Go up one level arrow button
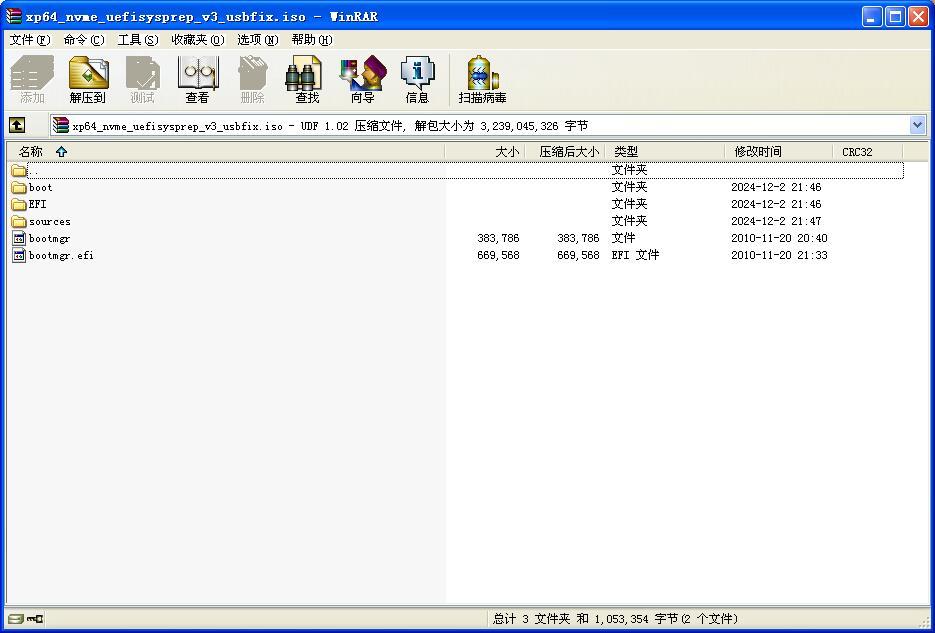This screenshot has height=633, width=935. [x=17, y=125]
